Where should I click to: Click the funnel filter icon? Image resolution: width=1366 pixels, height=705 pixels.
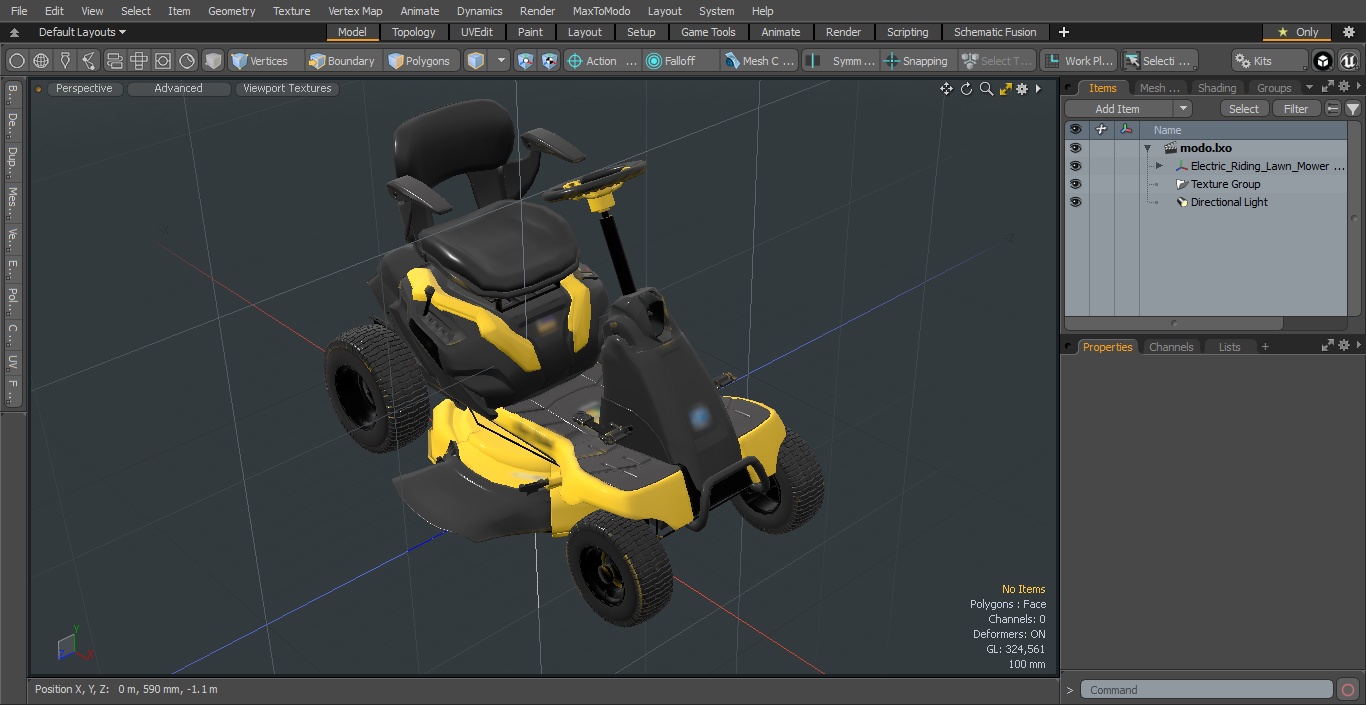(x=1353, y=109)
